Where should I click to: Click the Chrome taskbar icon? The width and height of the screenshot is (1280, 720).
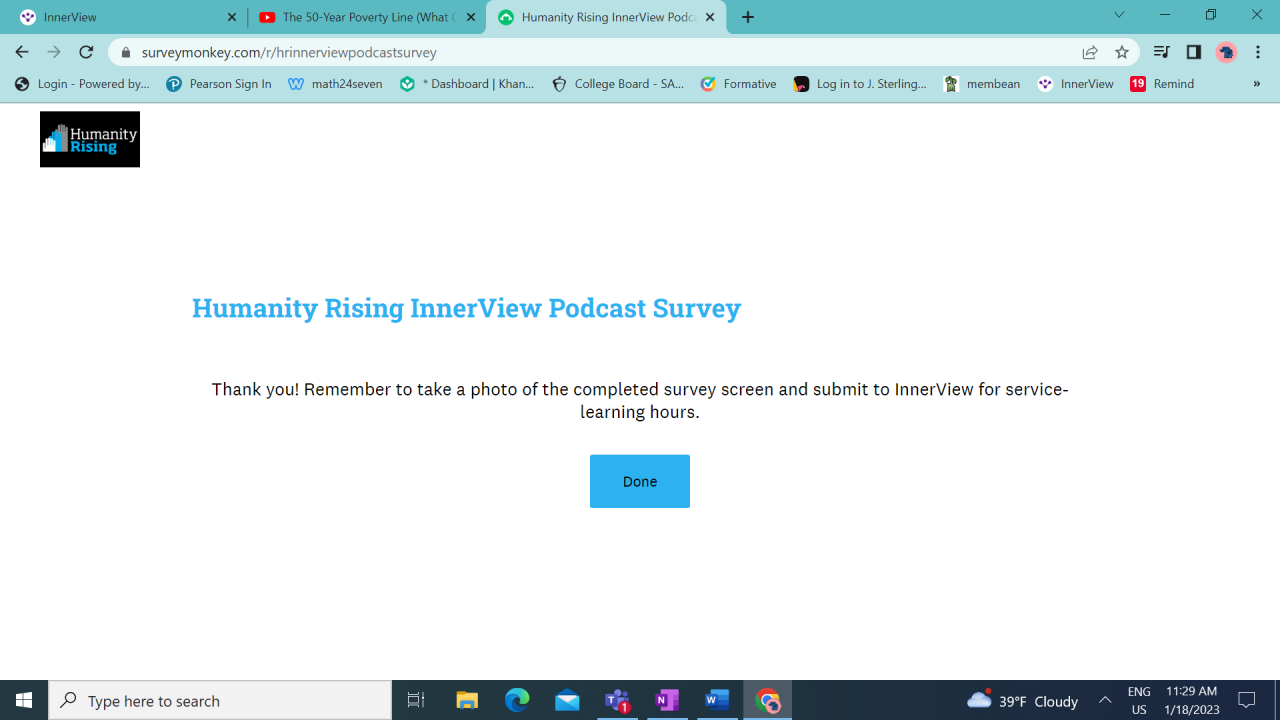[x=768, y=700]
